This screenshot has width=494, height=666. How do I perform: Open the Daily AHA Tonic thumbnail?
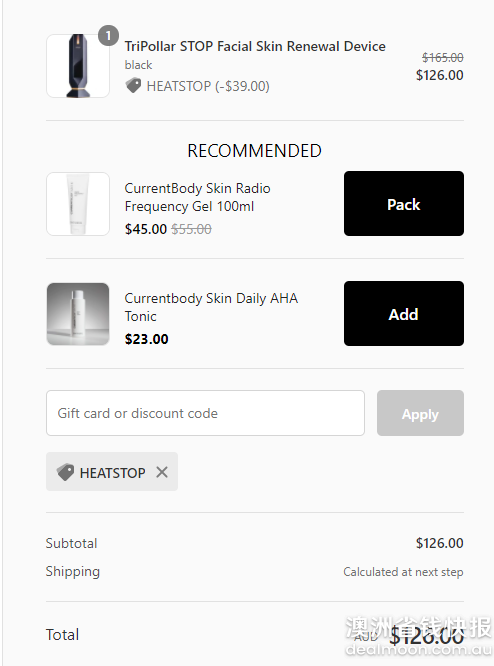click(x=78, y=314)
